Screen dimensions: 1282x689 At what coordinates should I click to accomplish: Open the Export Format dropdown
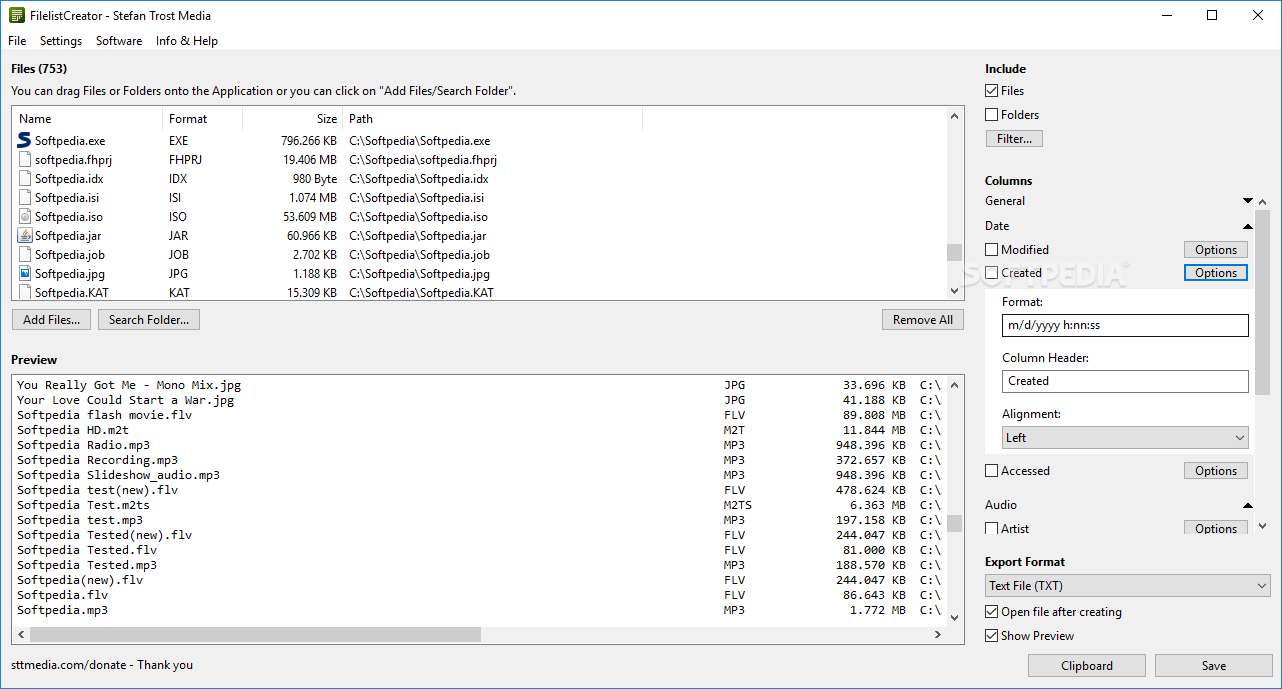click(x=1127, y=586)
